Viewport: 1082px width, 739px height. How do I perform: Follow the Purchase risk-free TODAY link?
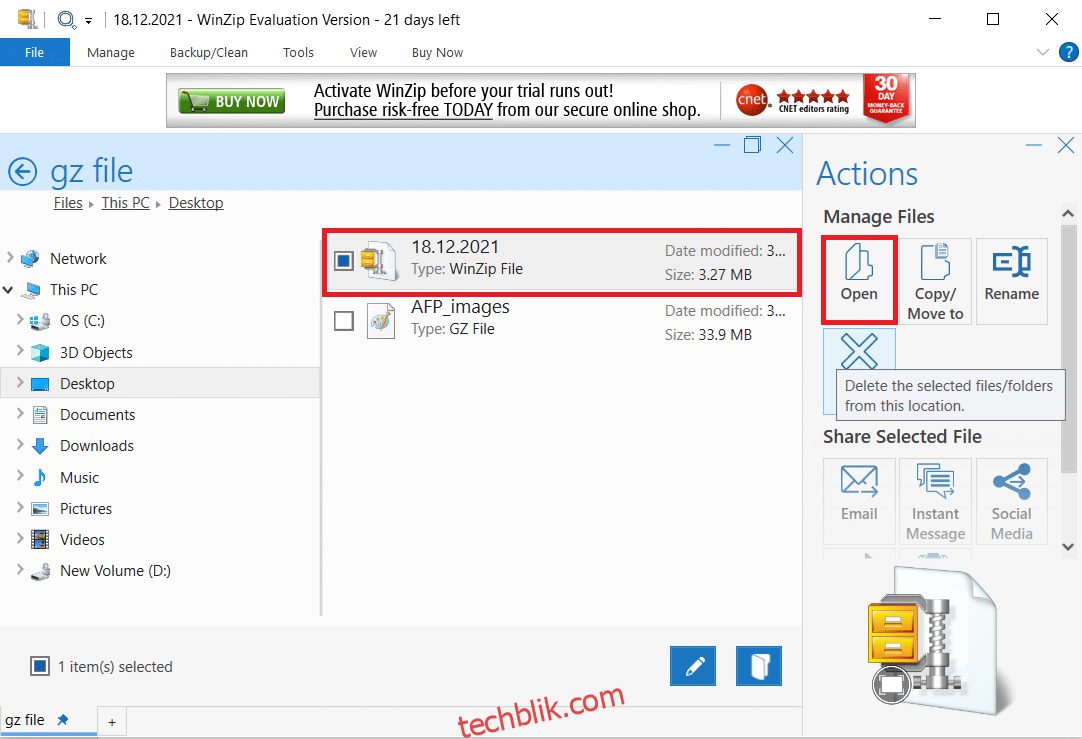click(x=403, y=110)
